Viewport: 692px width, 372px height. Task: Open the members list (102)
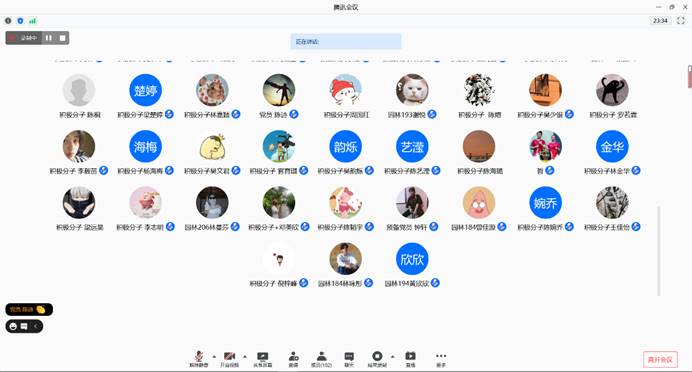point(322,359)
